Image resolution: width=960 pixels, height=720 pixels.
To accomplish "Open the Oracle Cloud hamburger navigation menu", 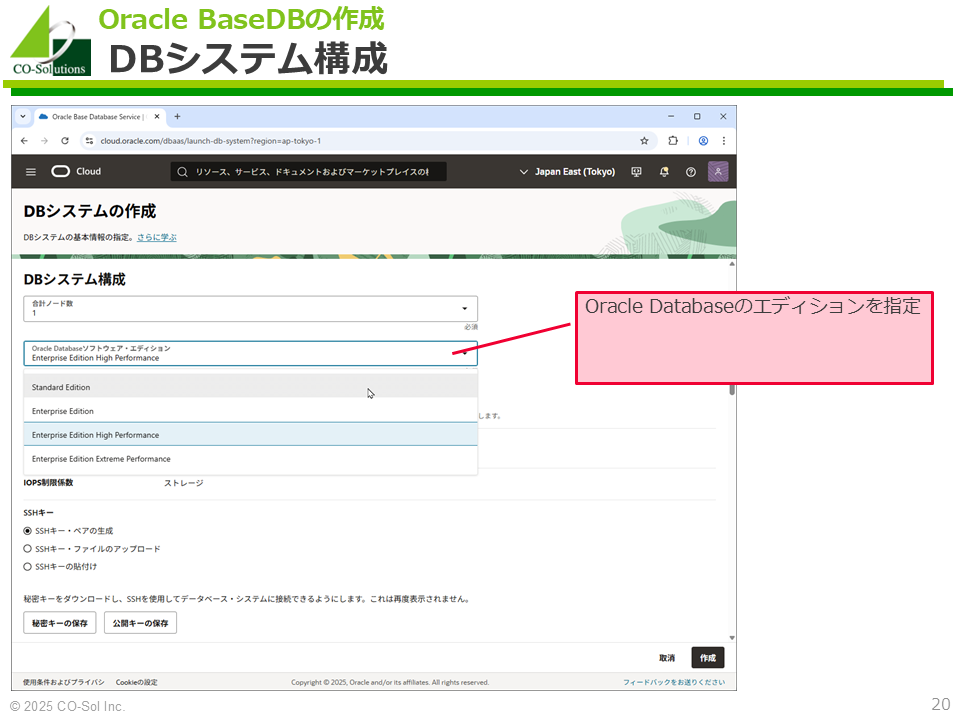I will coord(31,172).
